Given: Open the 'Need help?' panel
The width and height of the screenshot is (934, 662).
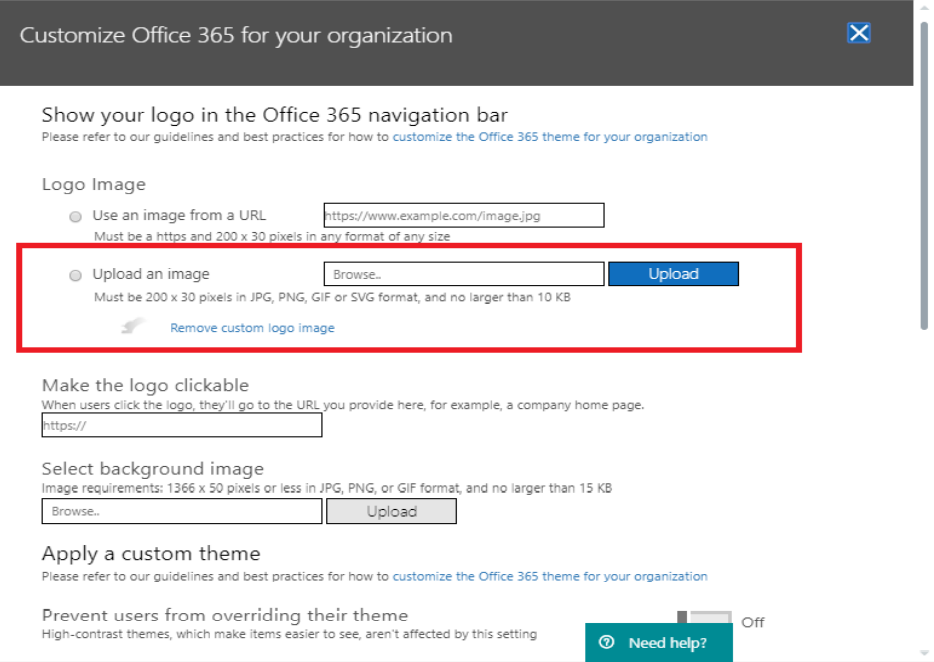Looking at the screenshot, I should tap(659, 642).
